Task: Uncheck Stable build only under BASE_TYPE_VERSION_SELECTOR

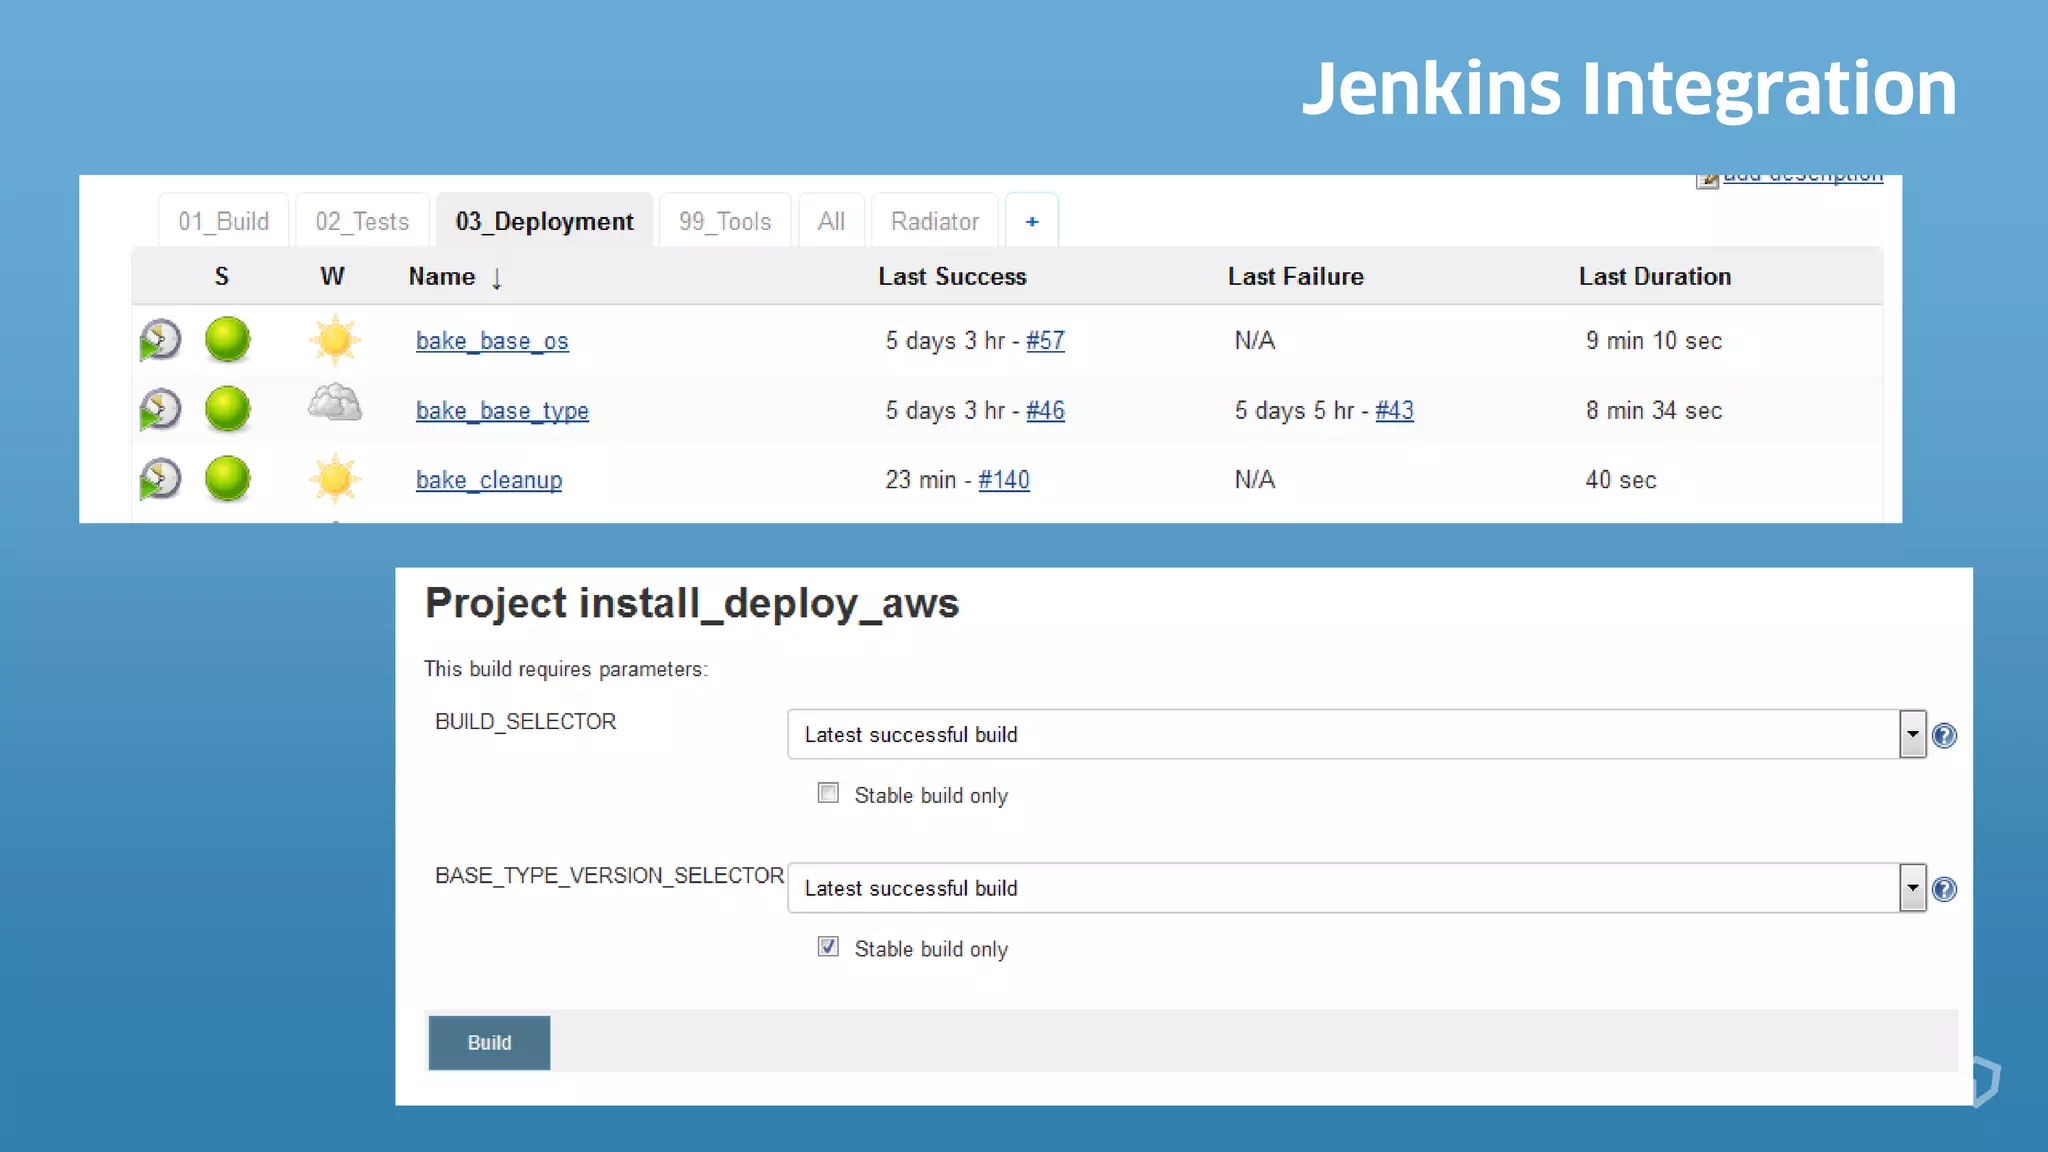Action: (x=828, y=947)
